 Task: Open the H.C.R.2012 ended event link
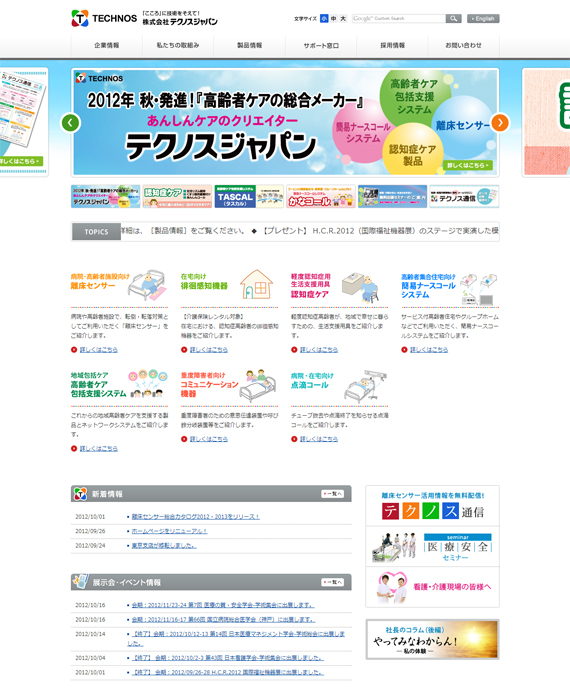(x=228, y=672)
